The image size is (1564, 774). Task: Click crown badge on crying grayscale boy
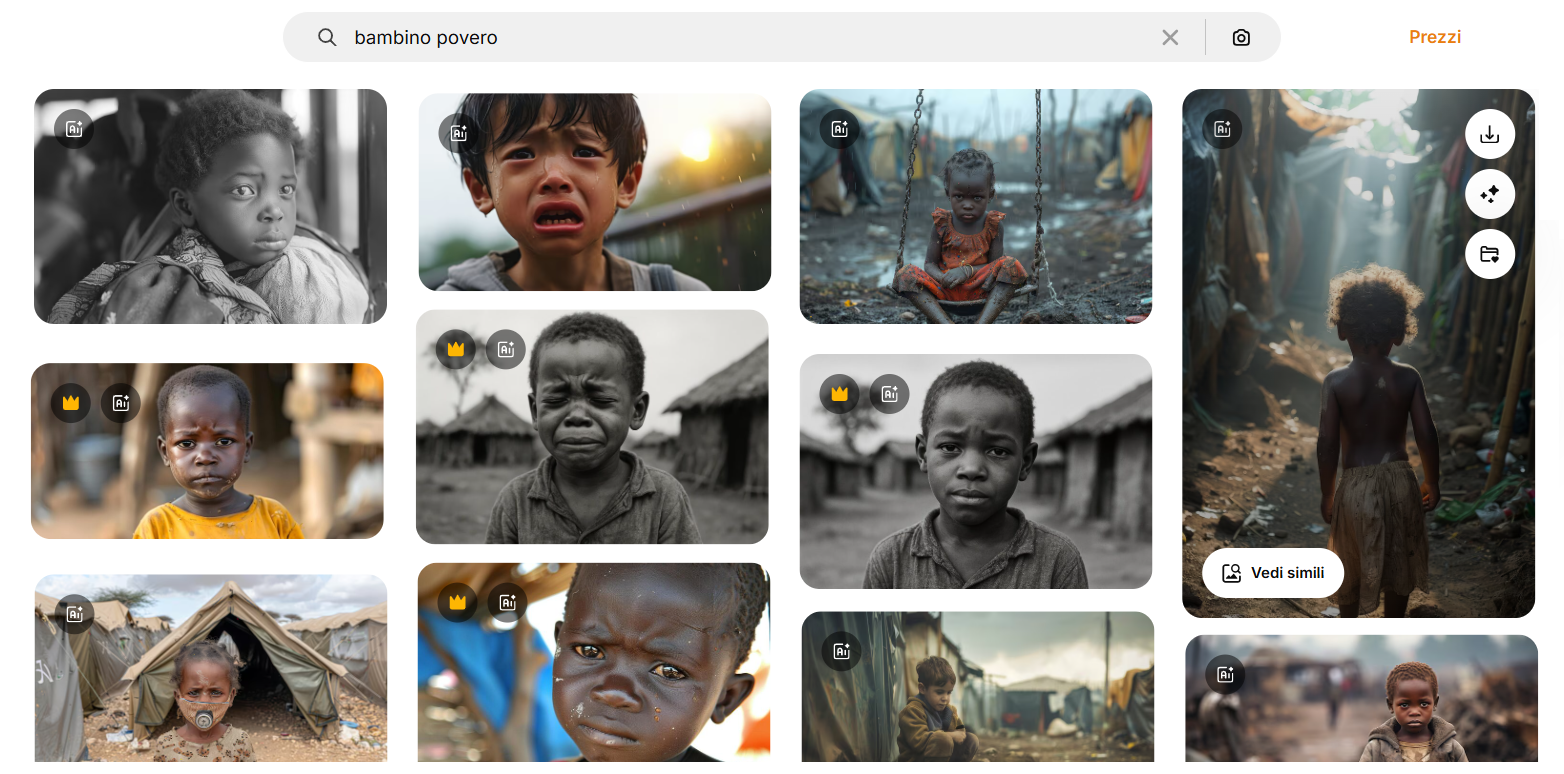coord(456,349)
